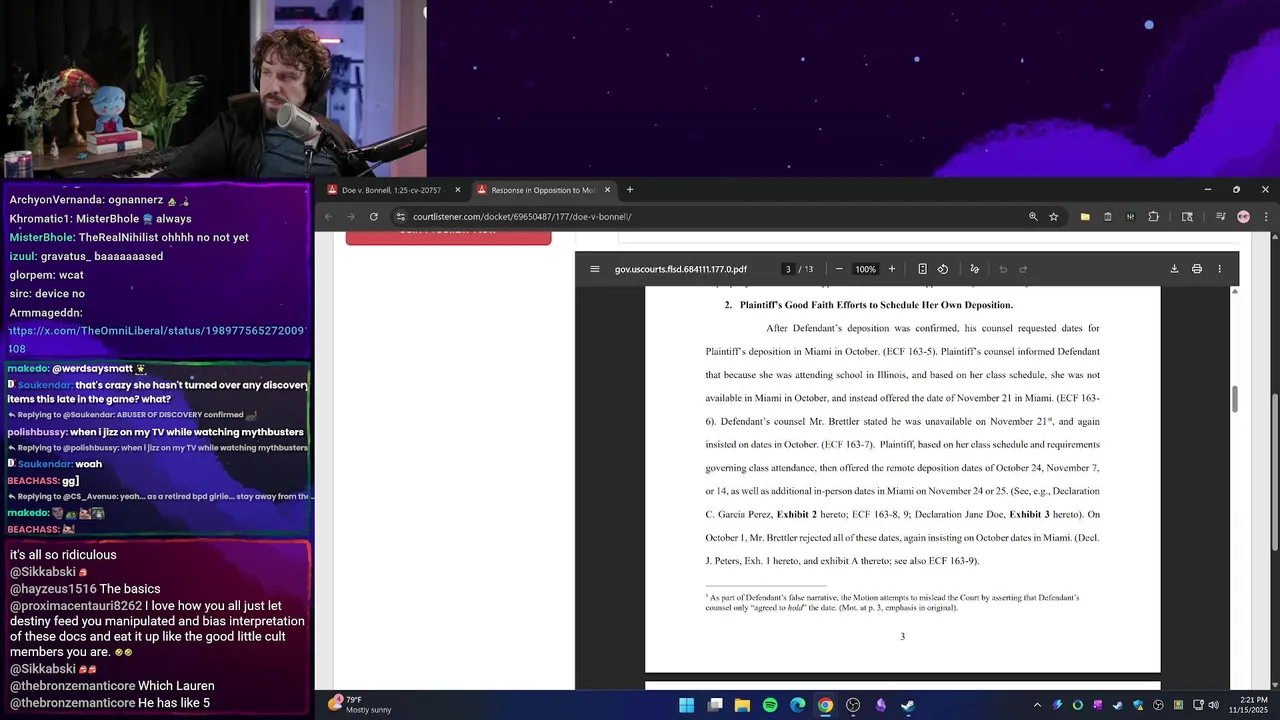The width and height of the screenshot is (1280, 720).
Task: Click PDF viewer vertical scrollbar thumb
Action: coord(1234,399)
